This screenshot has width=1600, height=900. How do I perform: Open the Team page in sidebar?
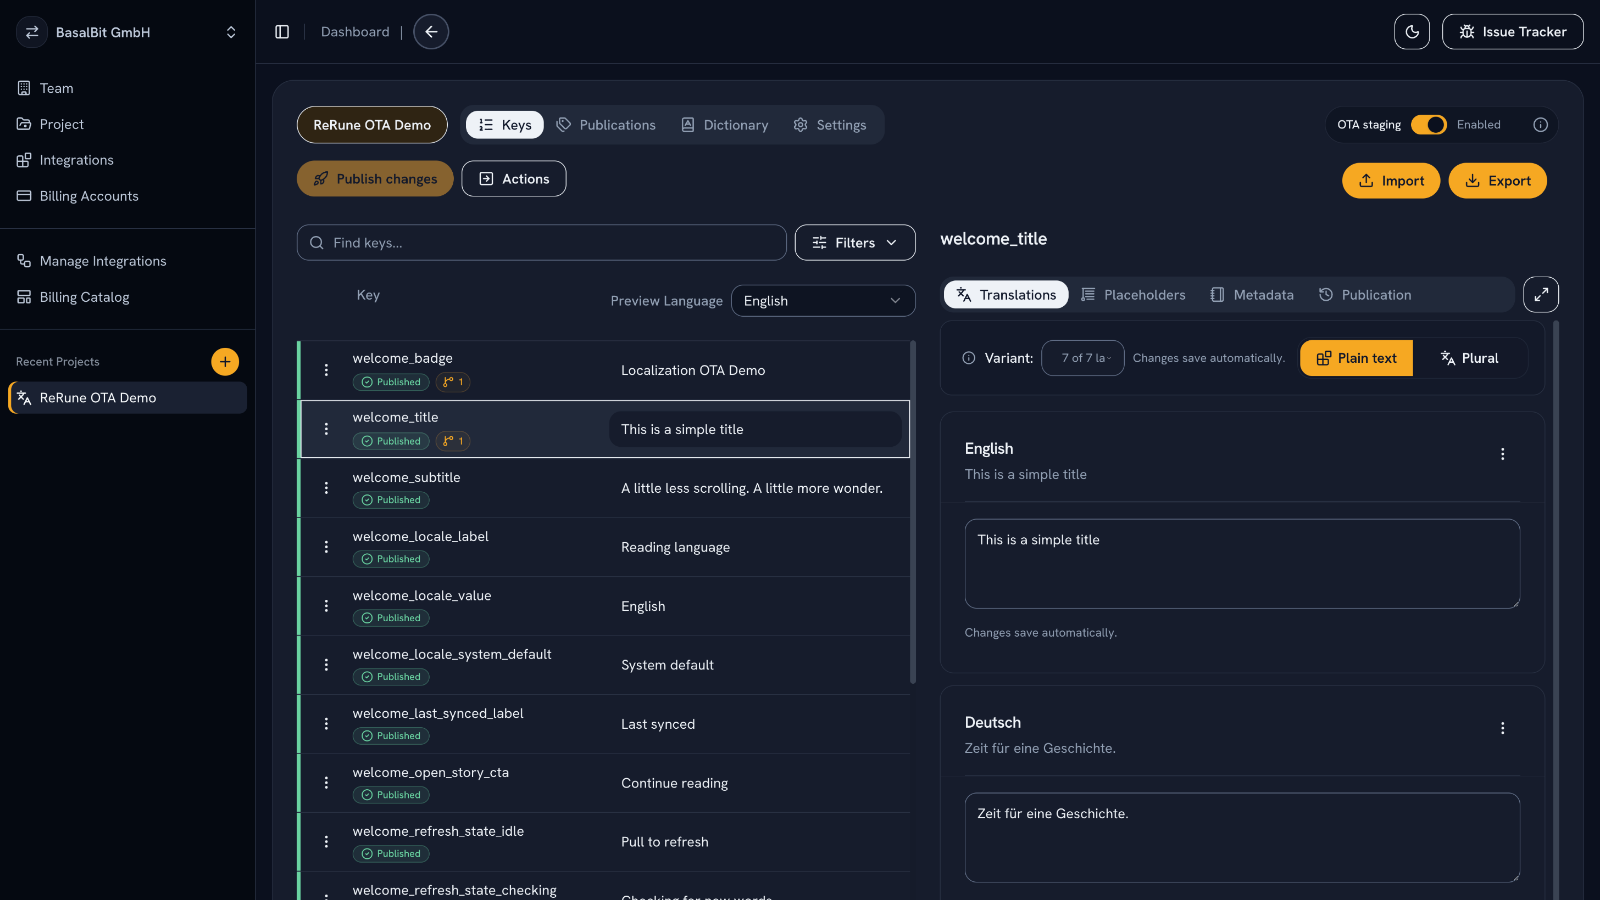(127, 88)
